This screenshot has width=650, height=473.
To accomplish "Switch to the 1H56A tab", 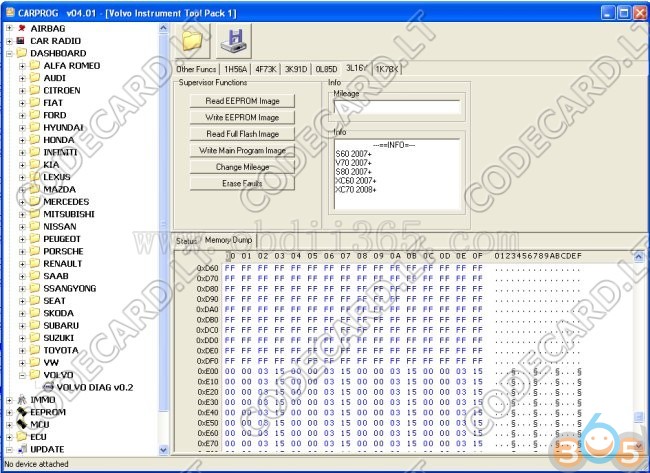I will click(235, 69).
